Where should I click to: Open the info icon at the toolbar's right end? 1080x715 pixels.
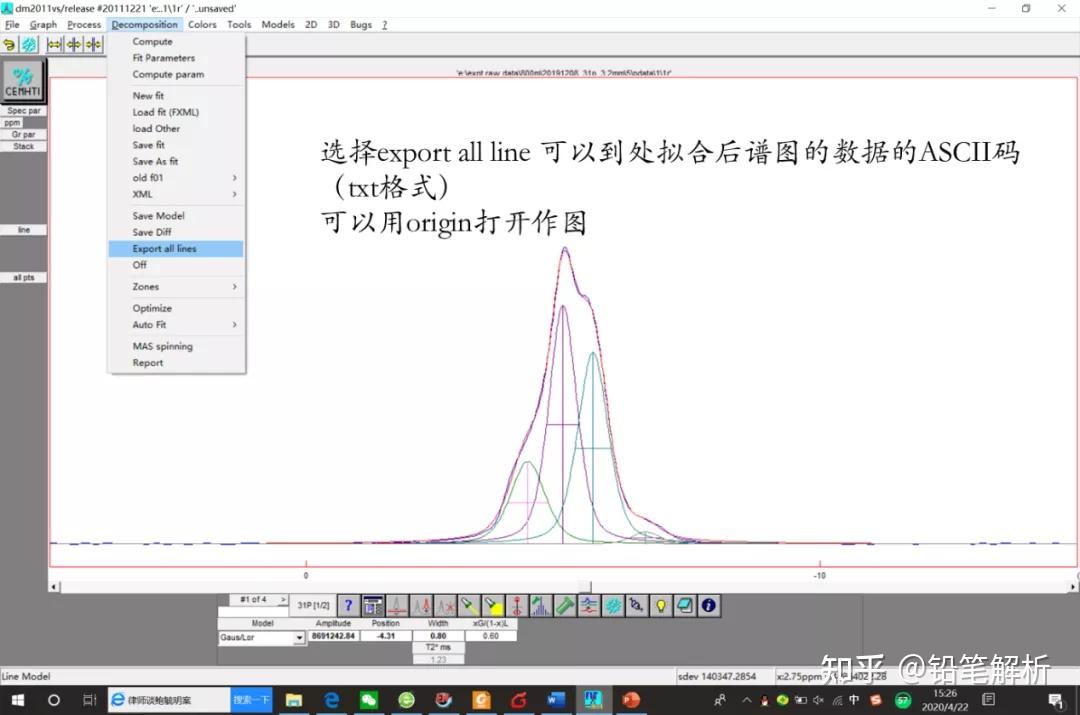(x=707, y=605)
